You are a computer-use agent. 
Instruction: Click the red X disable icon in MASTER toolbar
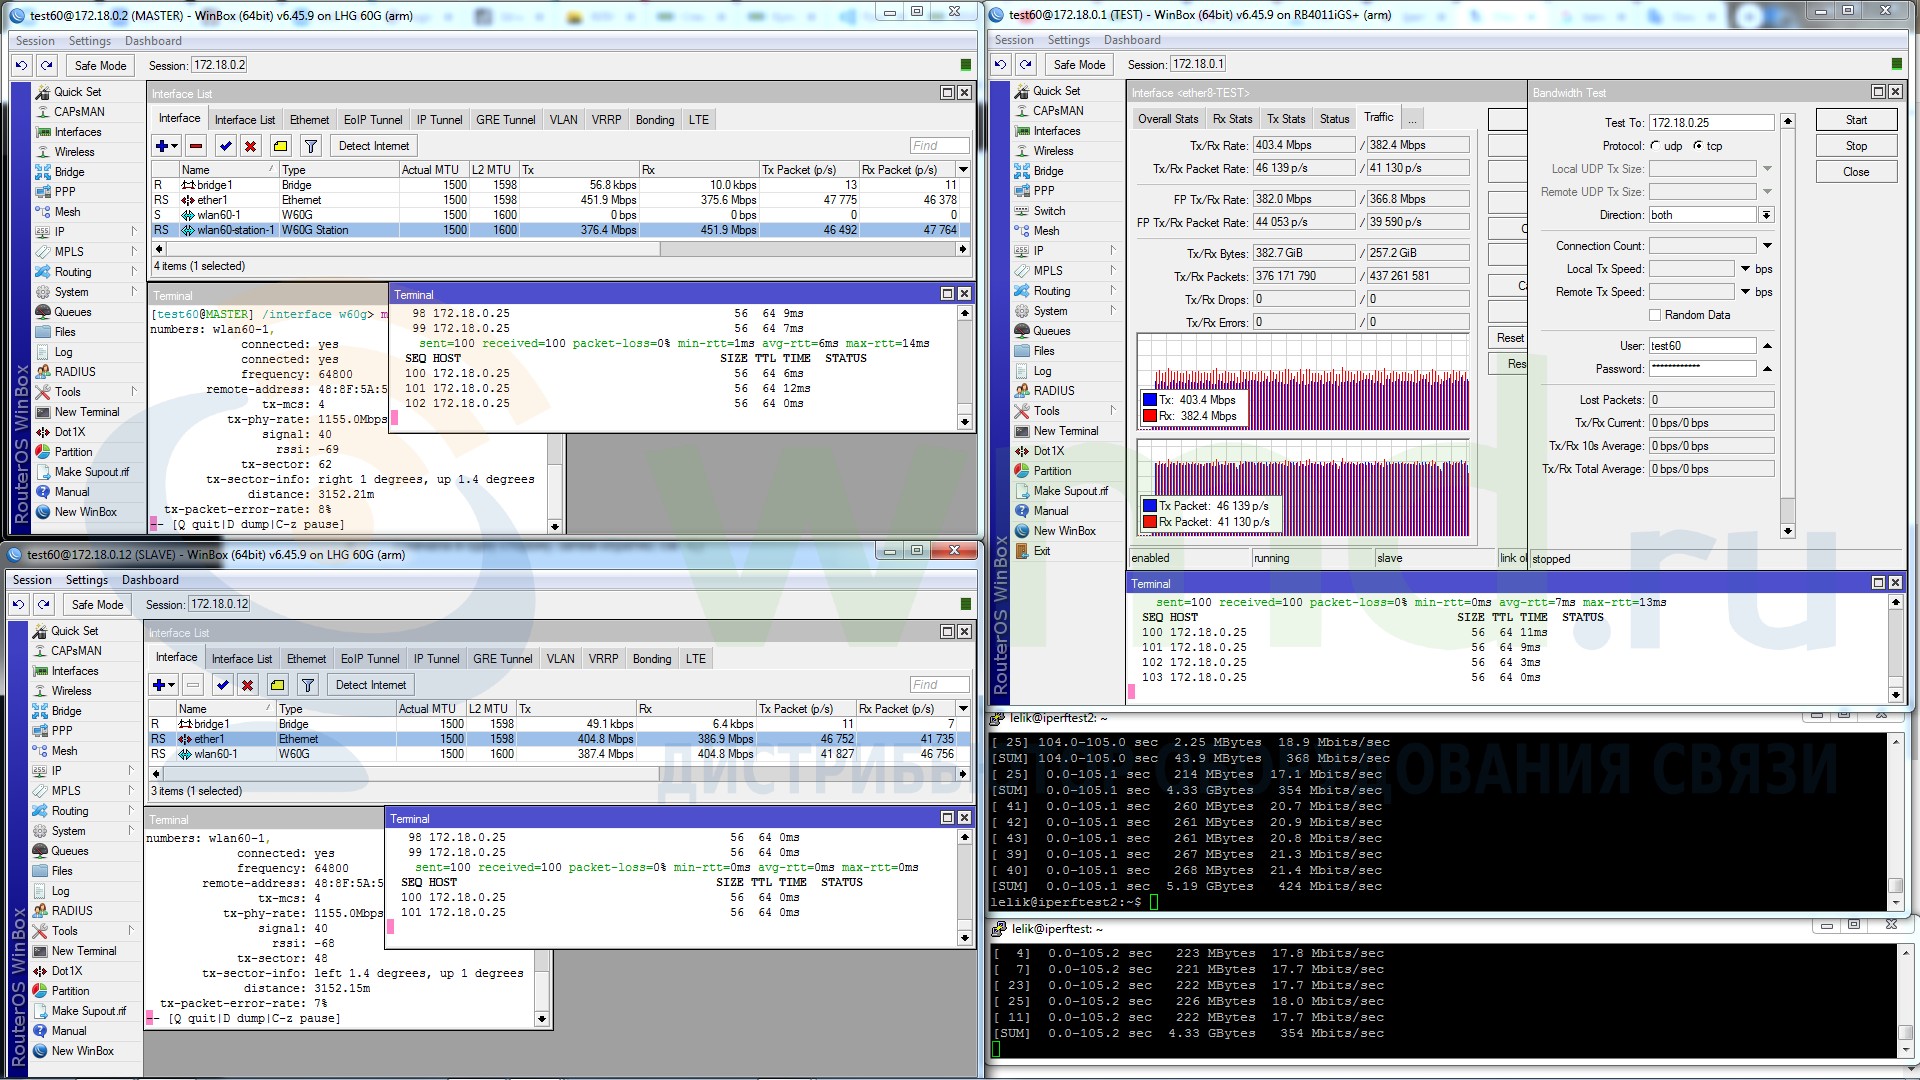click(251, 146)
